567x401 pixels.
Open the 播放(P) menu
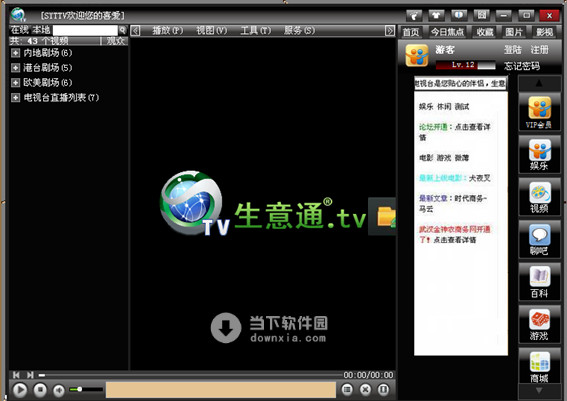point(168,30)
